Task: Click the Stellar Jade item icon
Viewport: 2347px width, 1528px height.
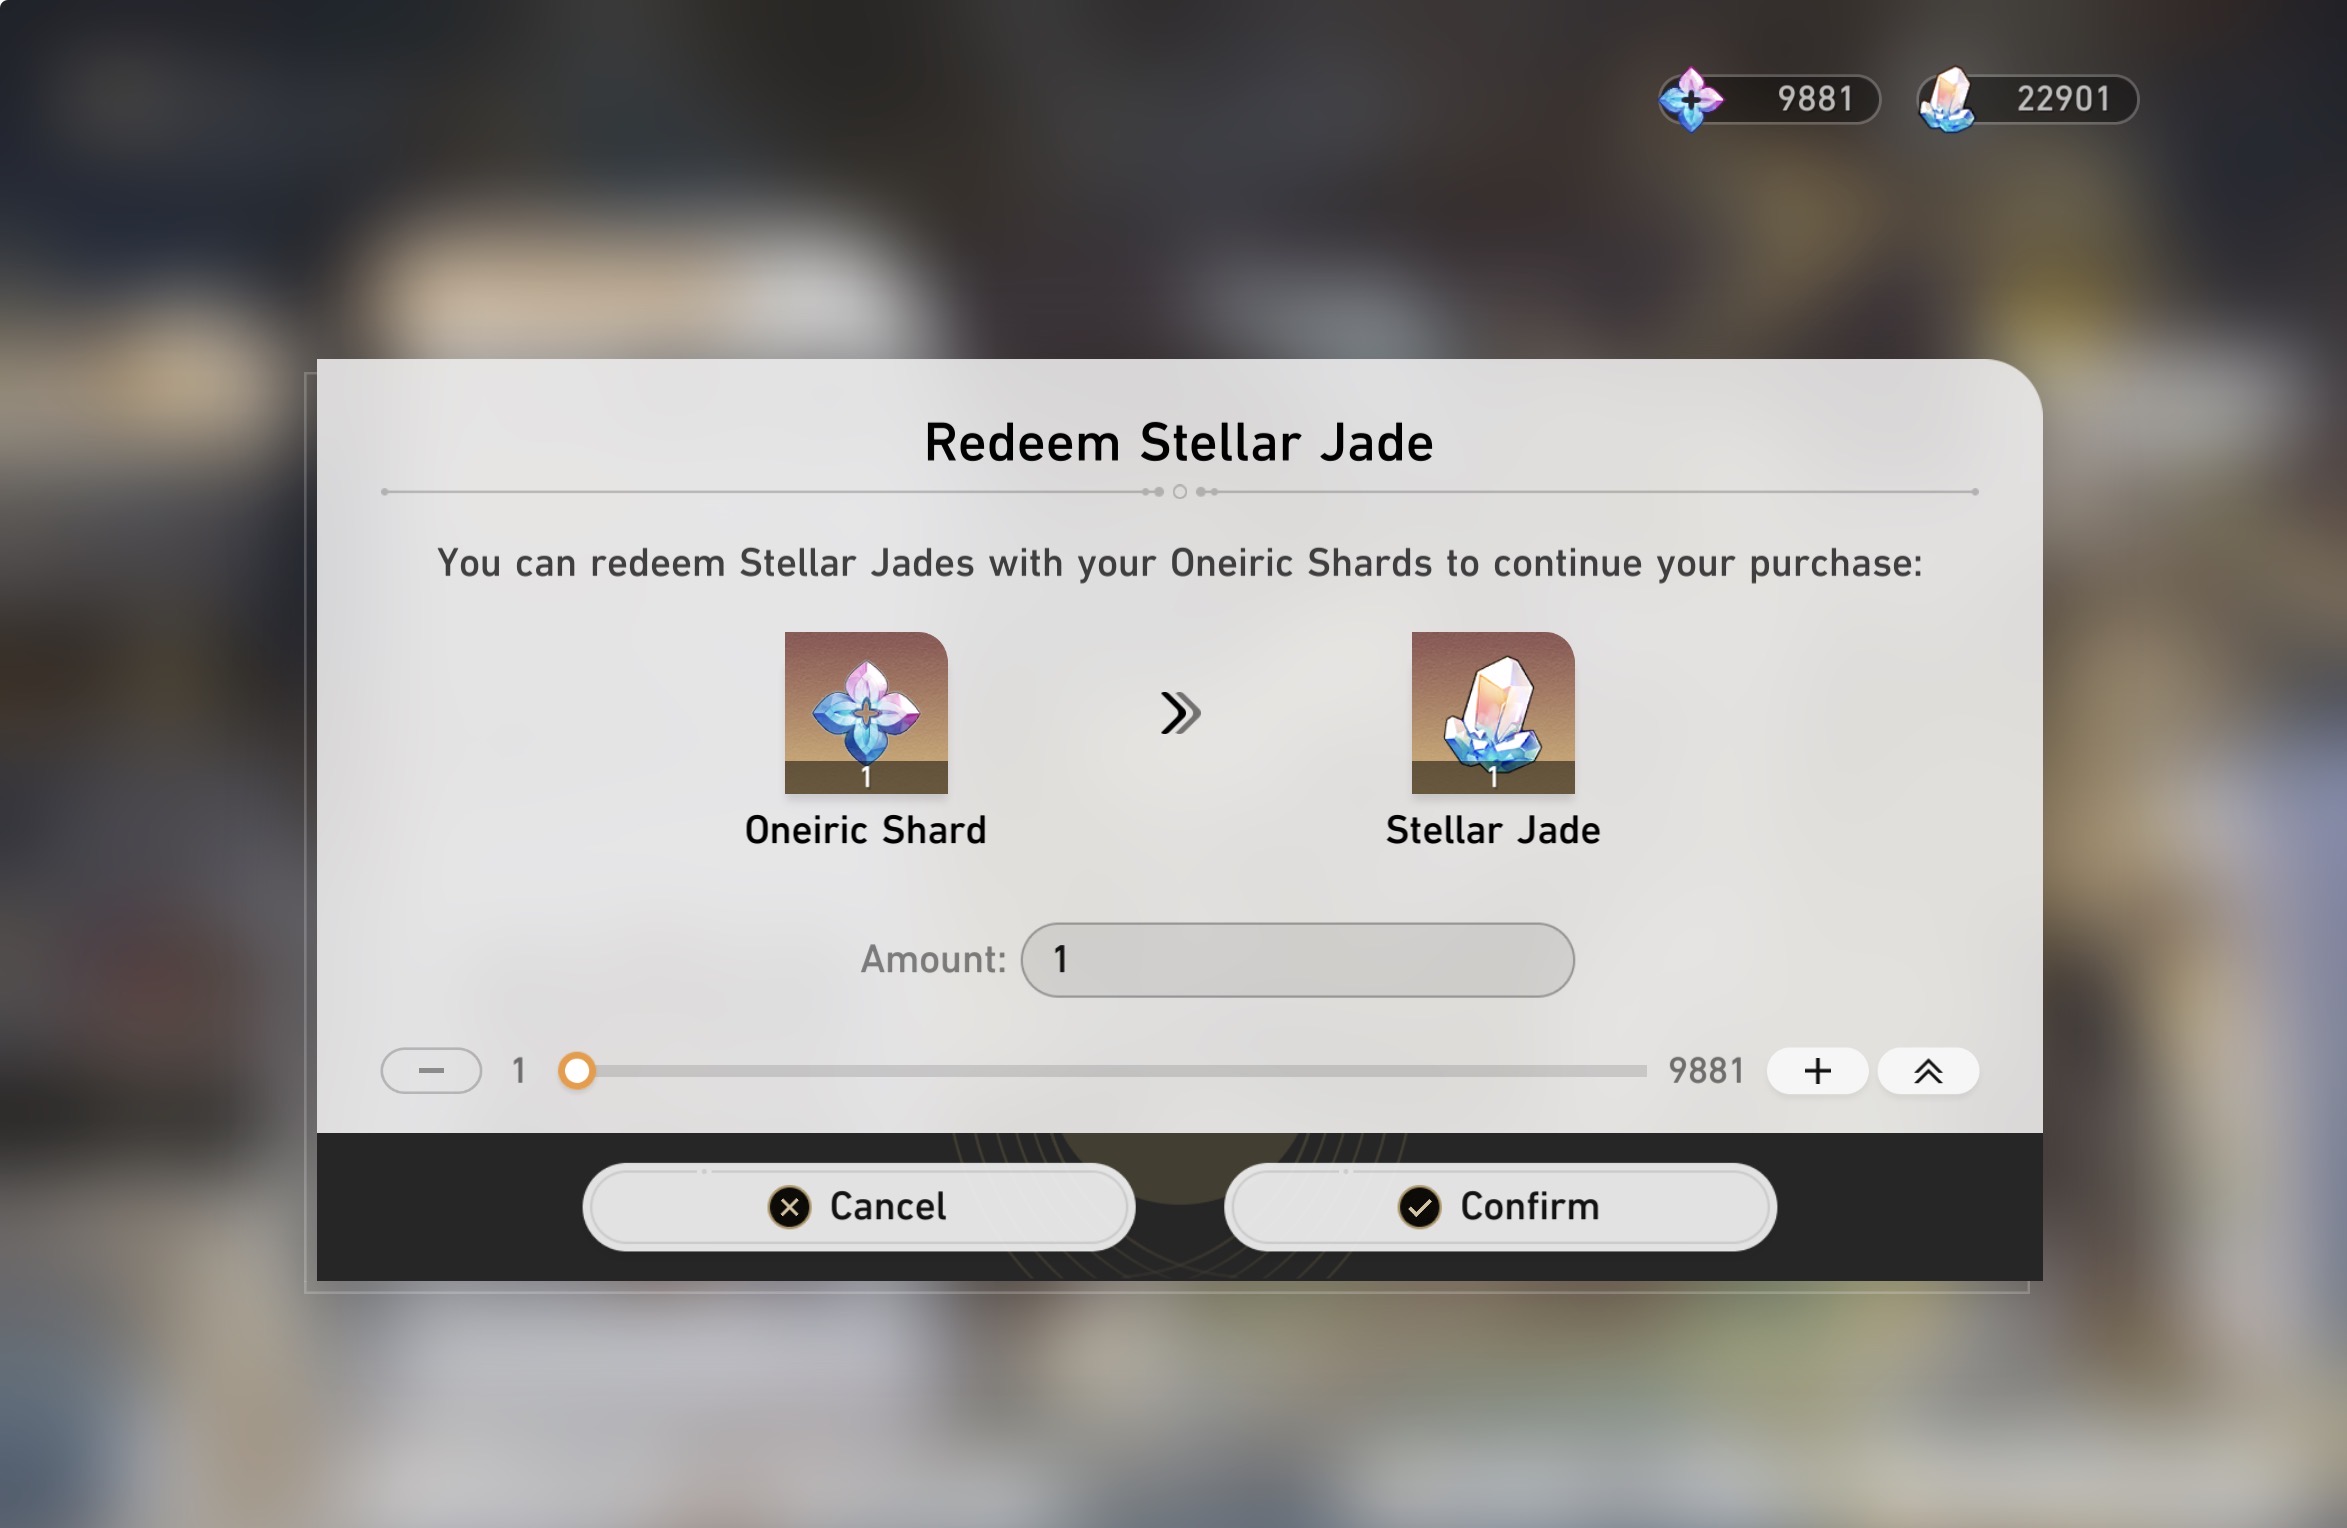Action: (1492, 712)
